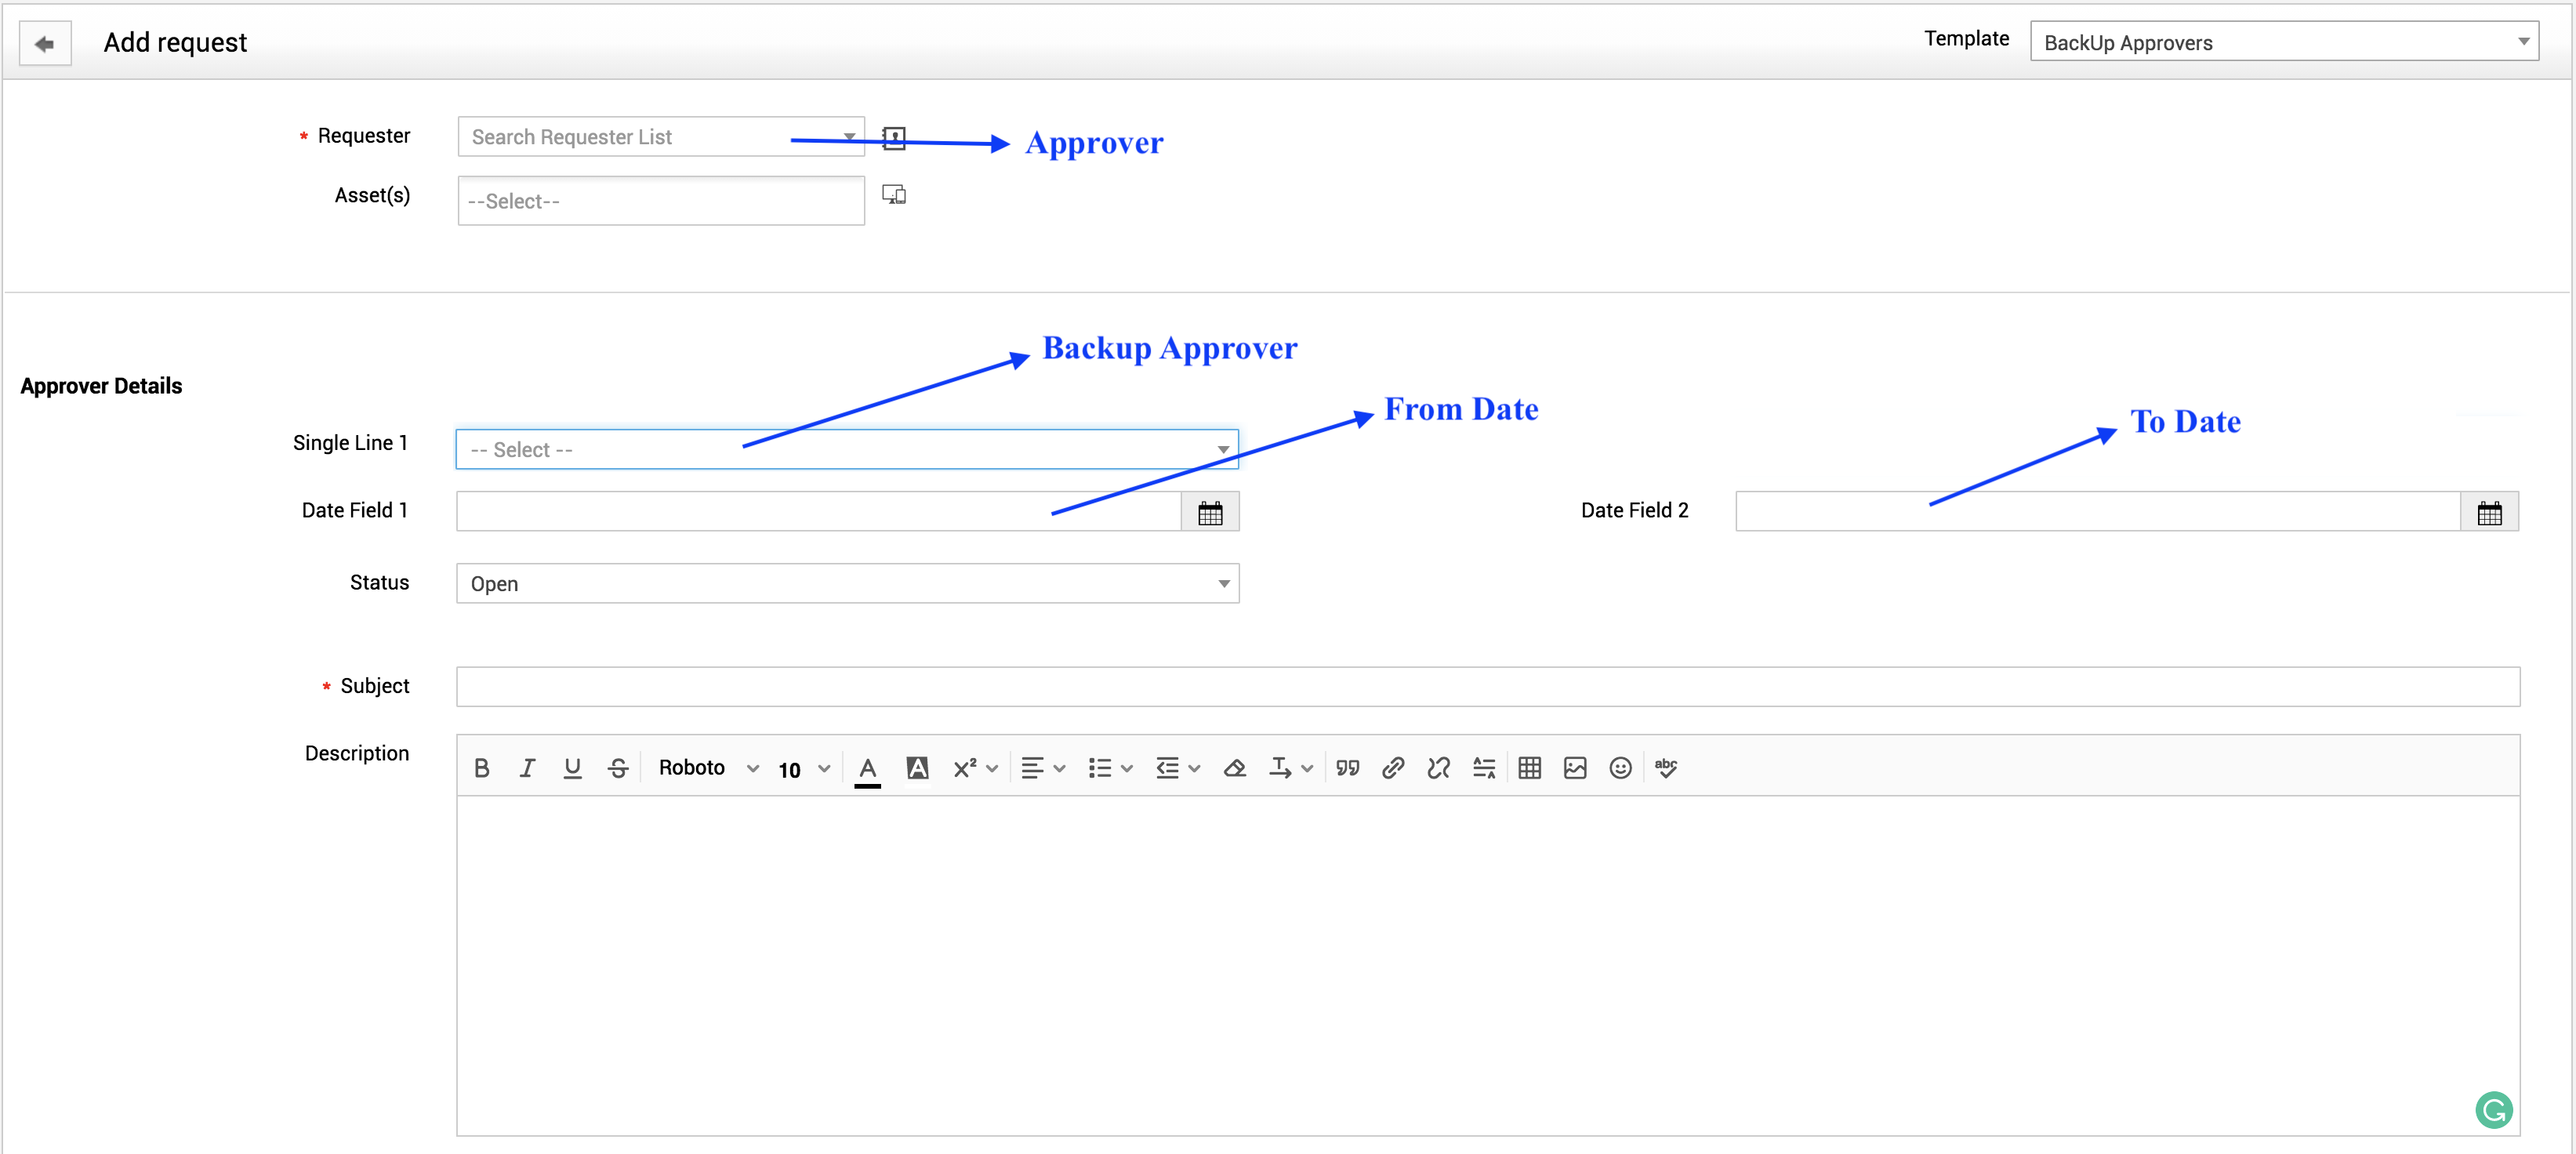Click the back arrow button
Image resolution: width=2576 pixels, height=1154 pixels.
[44, 44]
